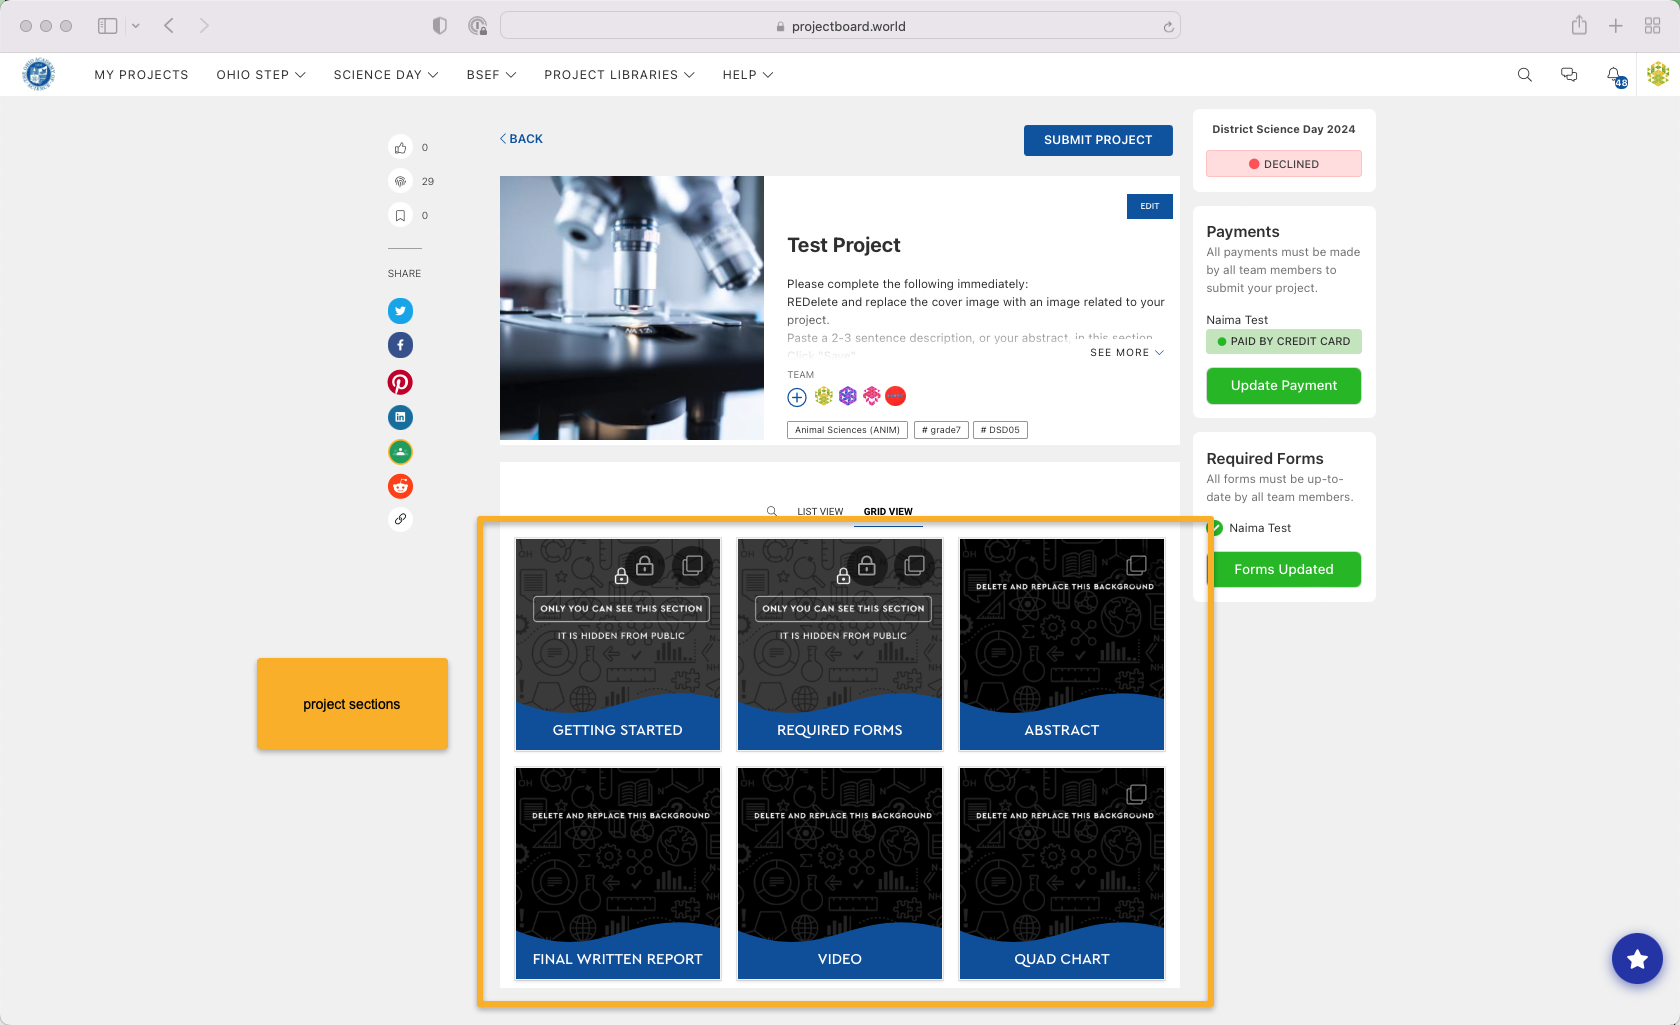Add a team member with plus icon

(797, 397)
